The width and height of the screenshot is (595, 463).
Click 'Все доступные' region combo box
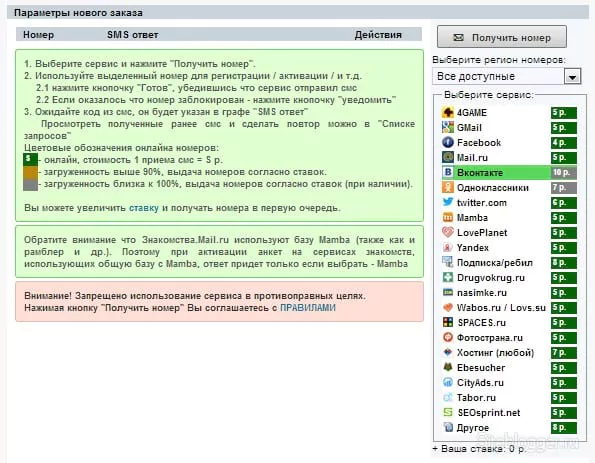[507, 76]
